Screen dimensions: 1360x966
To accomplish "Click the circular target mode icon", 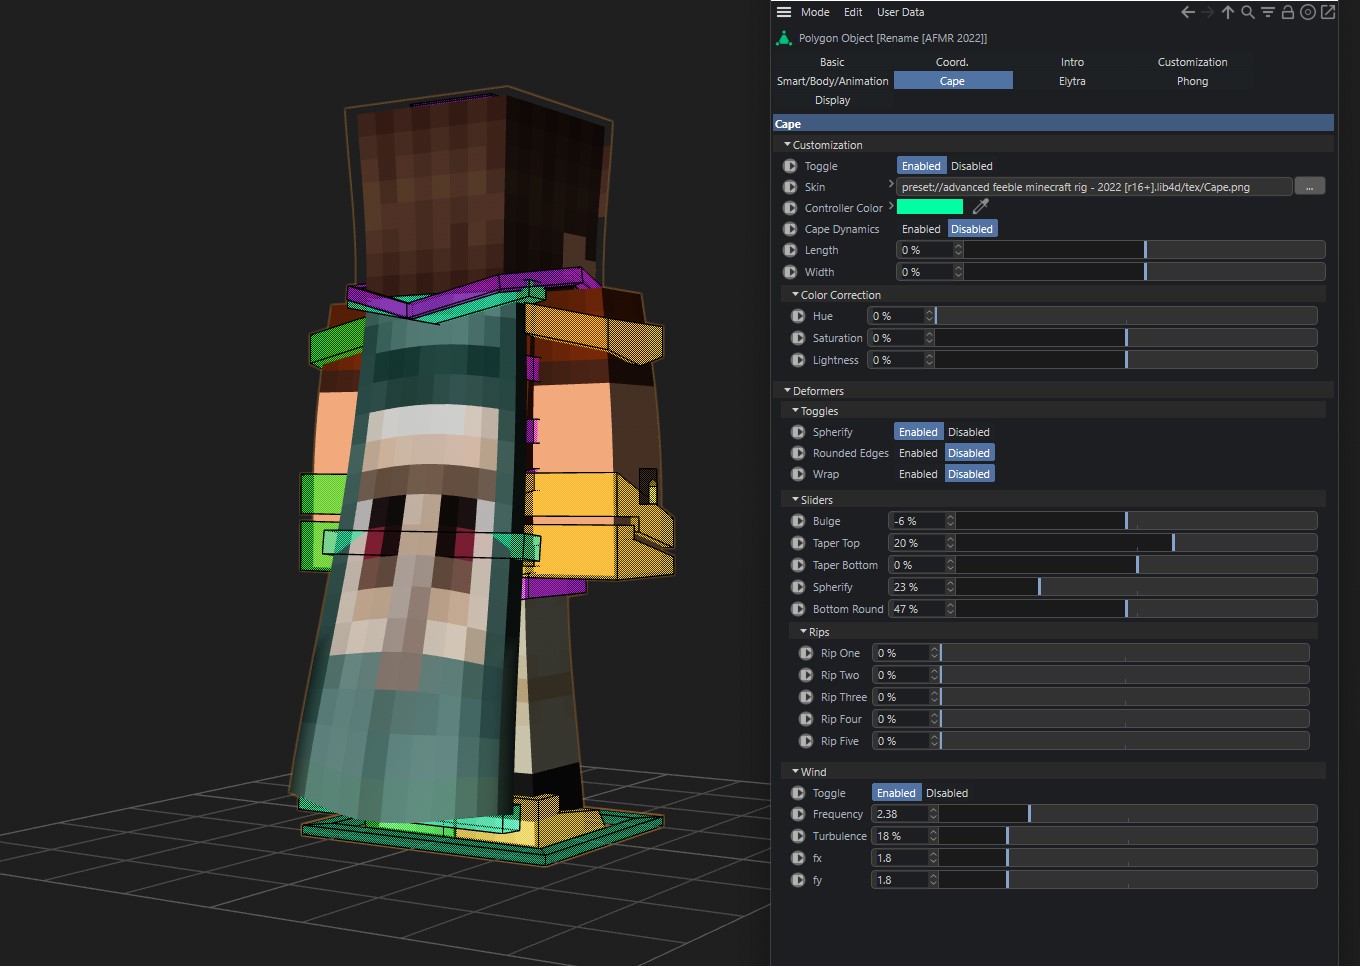I will [x=1308, y=12].
